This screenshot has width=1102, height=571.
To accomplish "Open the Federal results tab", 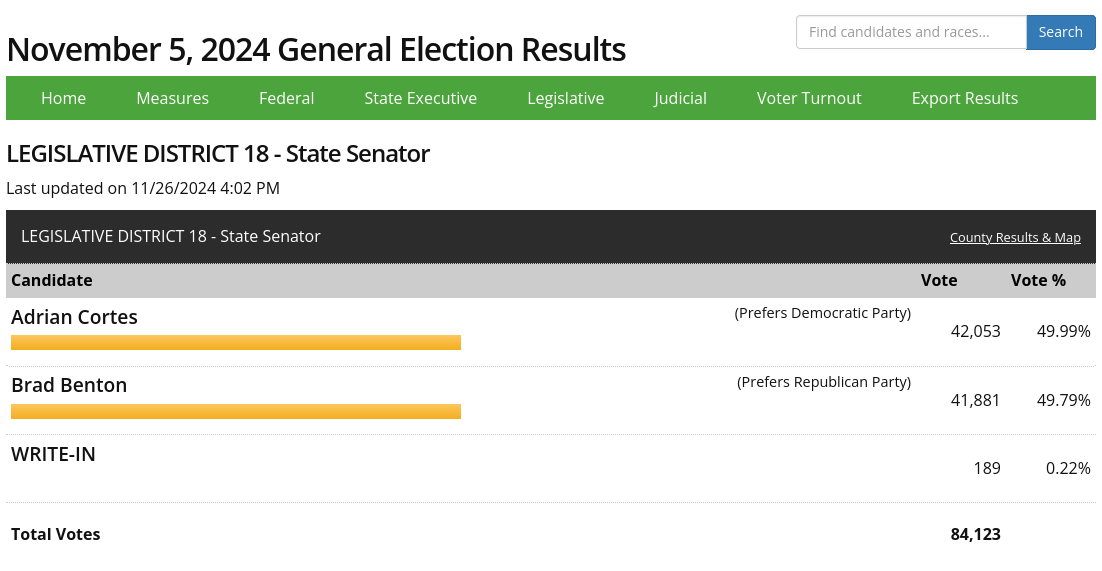I will coord(286,98).
